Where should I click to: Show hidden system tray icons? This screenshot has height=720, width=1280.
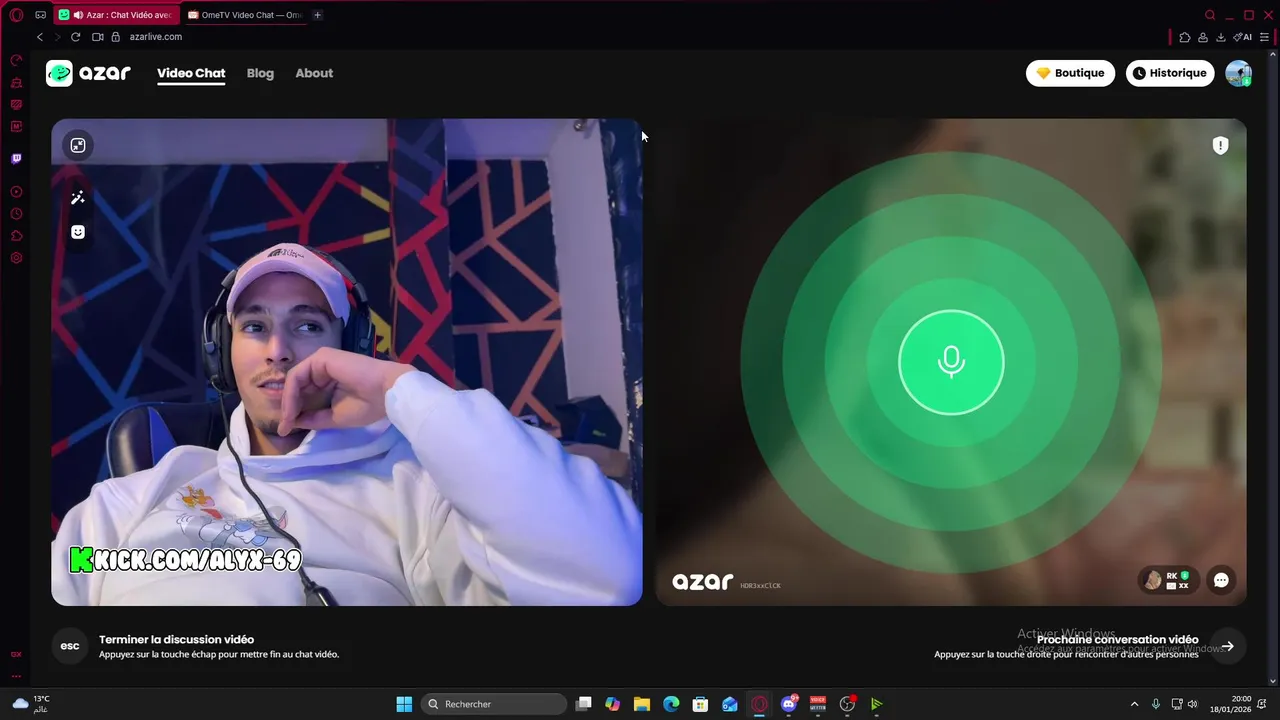click(x=1134, y=704)
